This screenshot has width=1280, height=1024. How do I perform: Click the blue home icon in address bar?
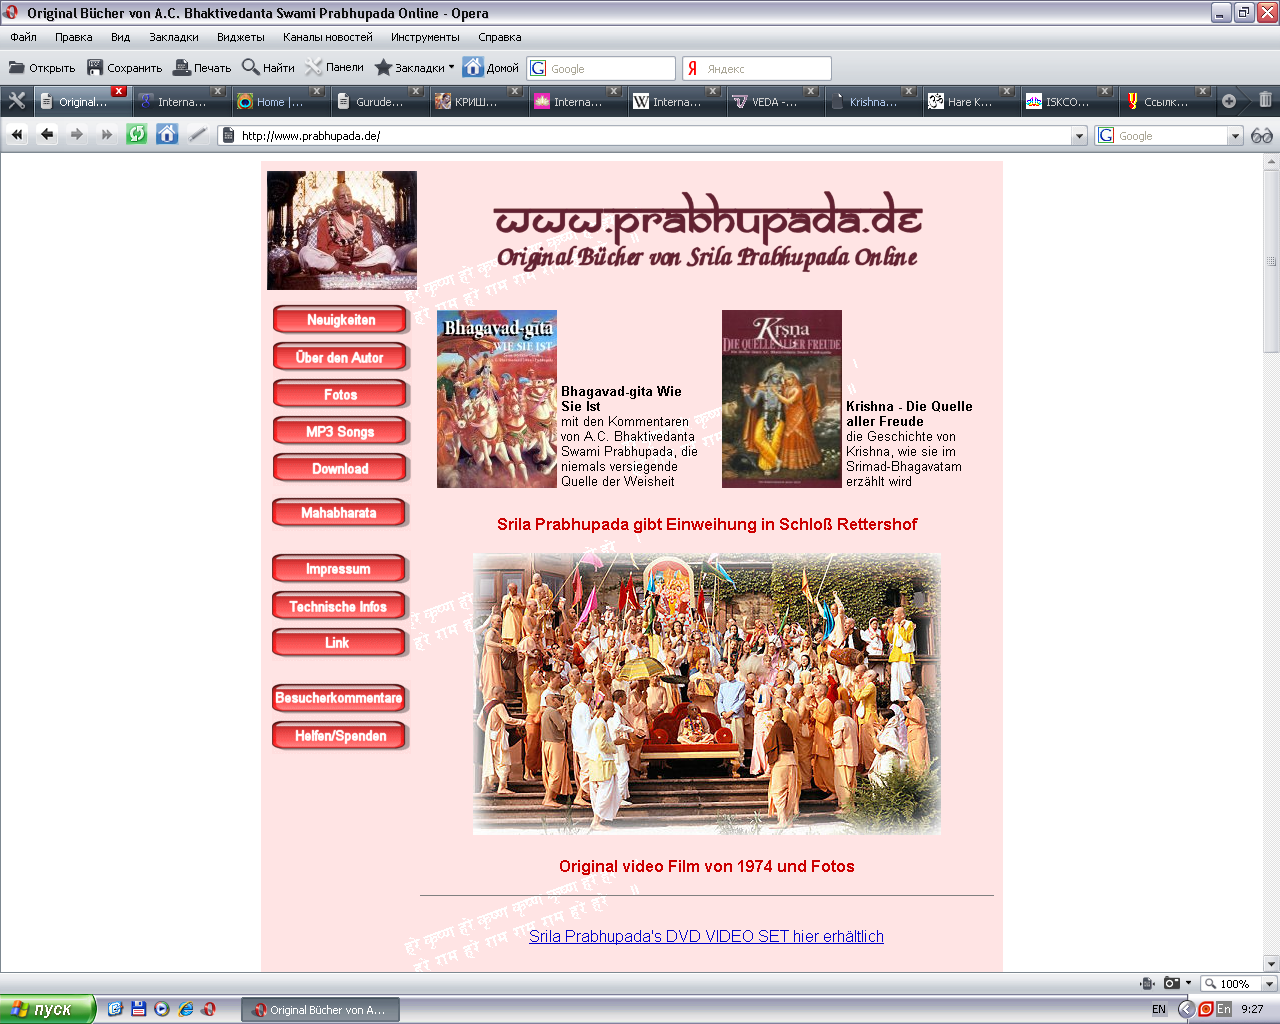pyautogui.click(x=167, y=134)
